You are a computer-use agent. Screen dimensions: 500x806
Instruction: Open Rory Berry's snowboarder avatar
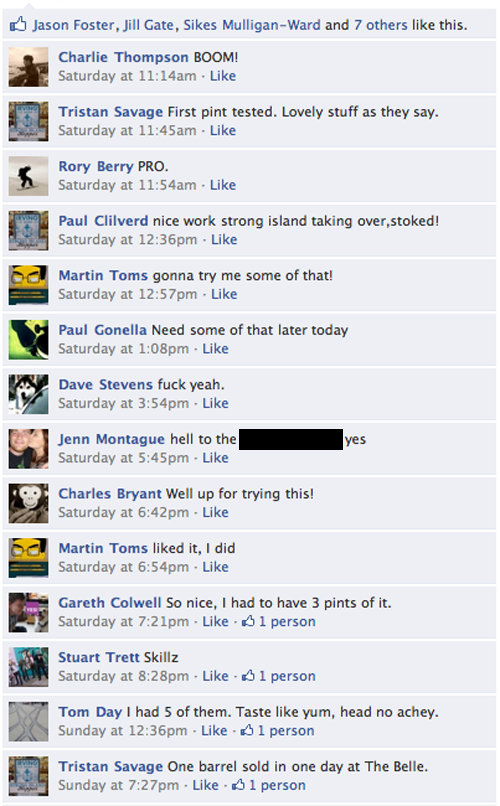click(29, 176)
